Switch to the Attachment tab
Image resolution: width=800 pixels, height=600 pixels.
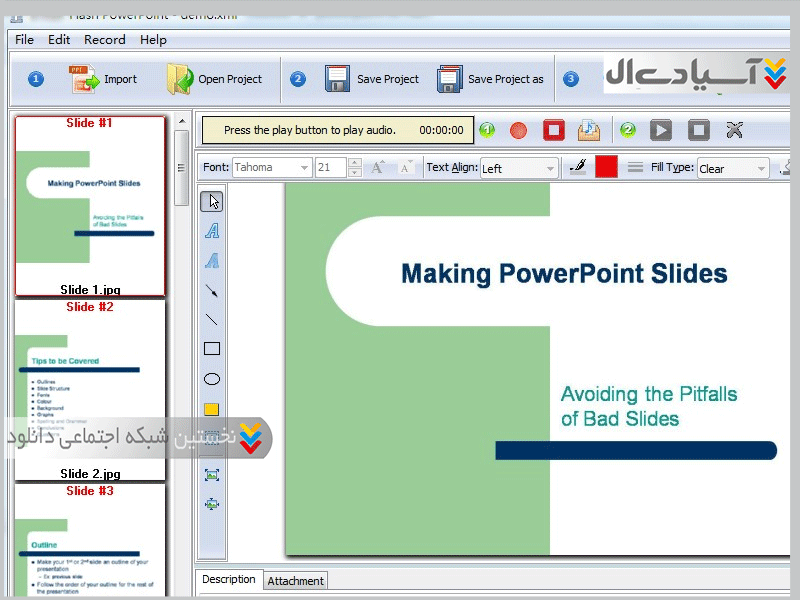[295, 581]
